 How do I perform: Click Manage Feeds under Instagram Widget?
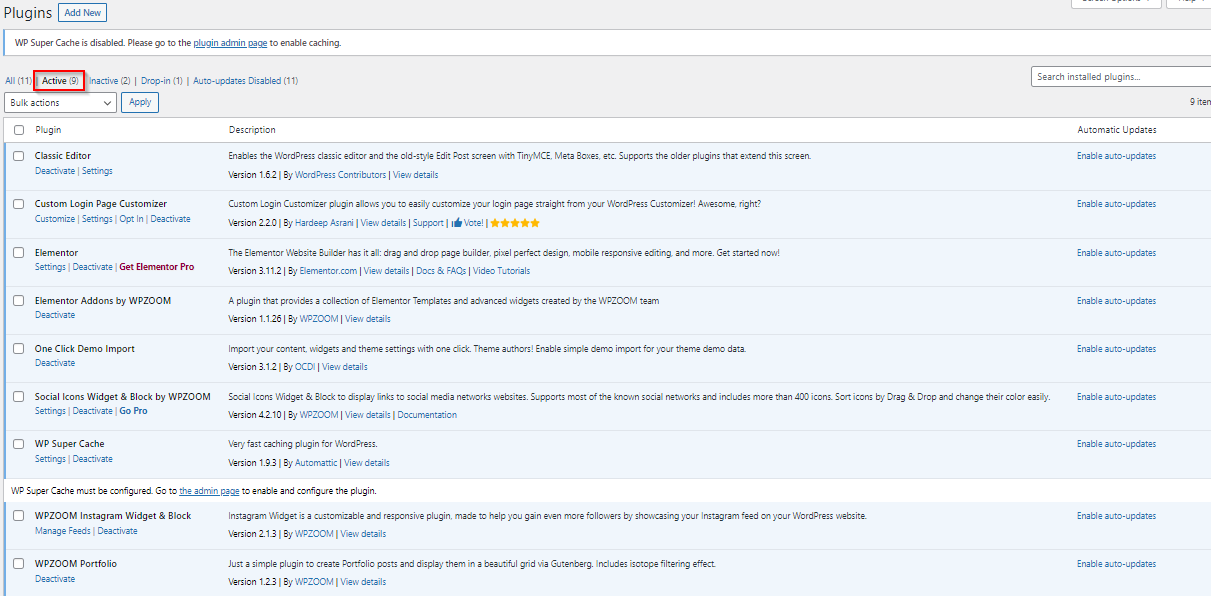[x=62, y=531]
